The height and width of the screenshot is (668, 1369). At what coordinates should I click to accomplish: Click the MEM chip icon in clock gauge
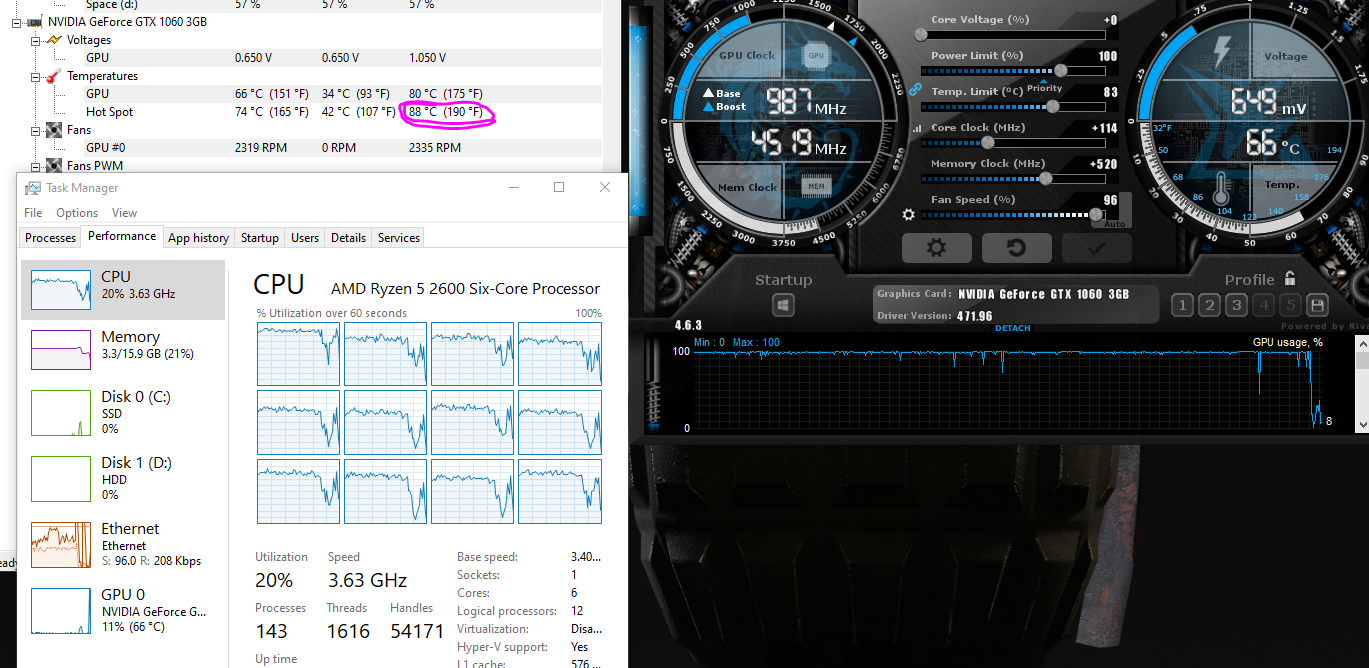coord(816,186)
